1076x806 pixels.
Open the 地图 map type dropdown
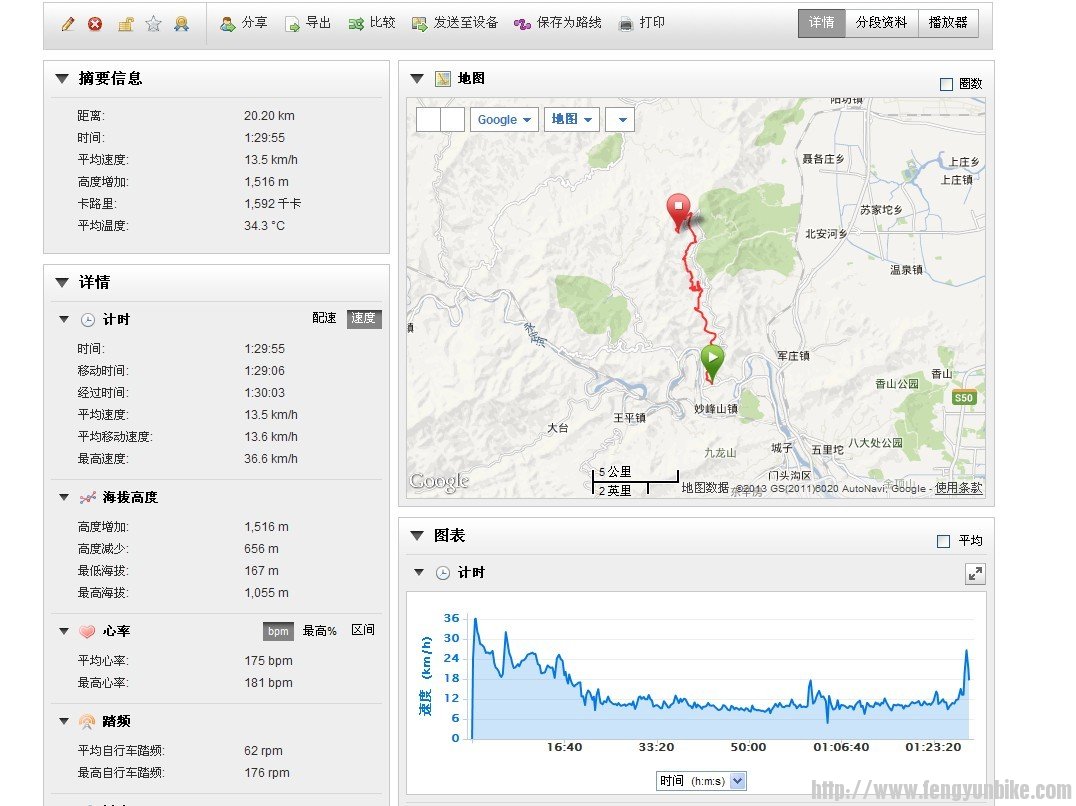coord(572,120)
